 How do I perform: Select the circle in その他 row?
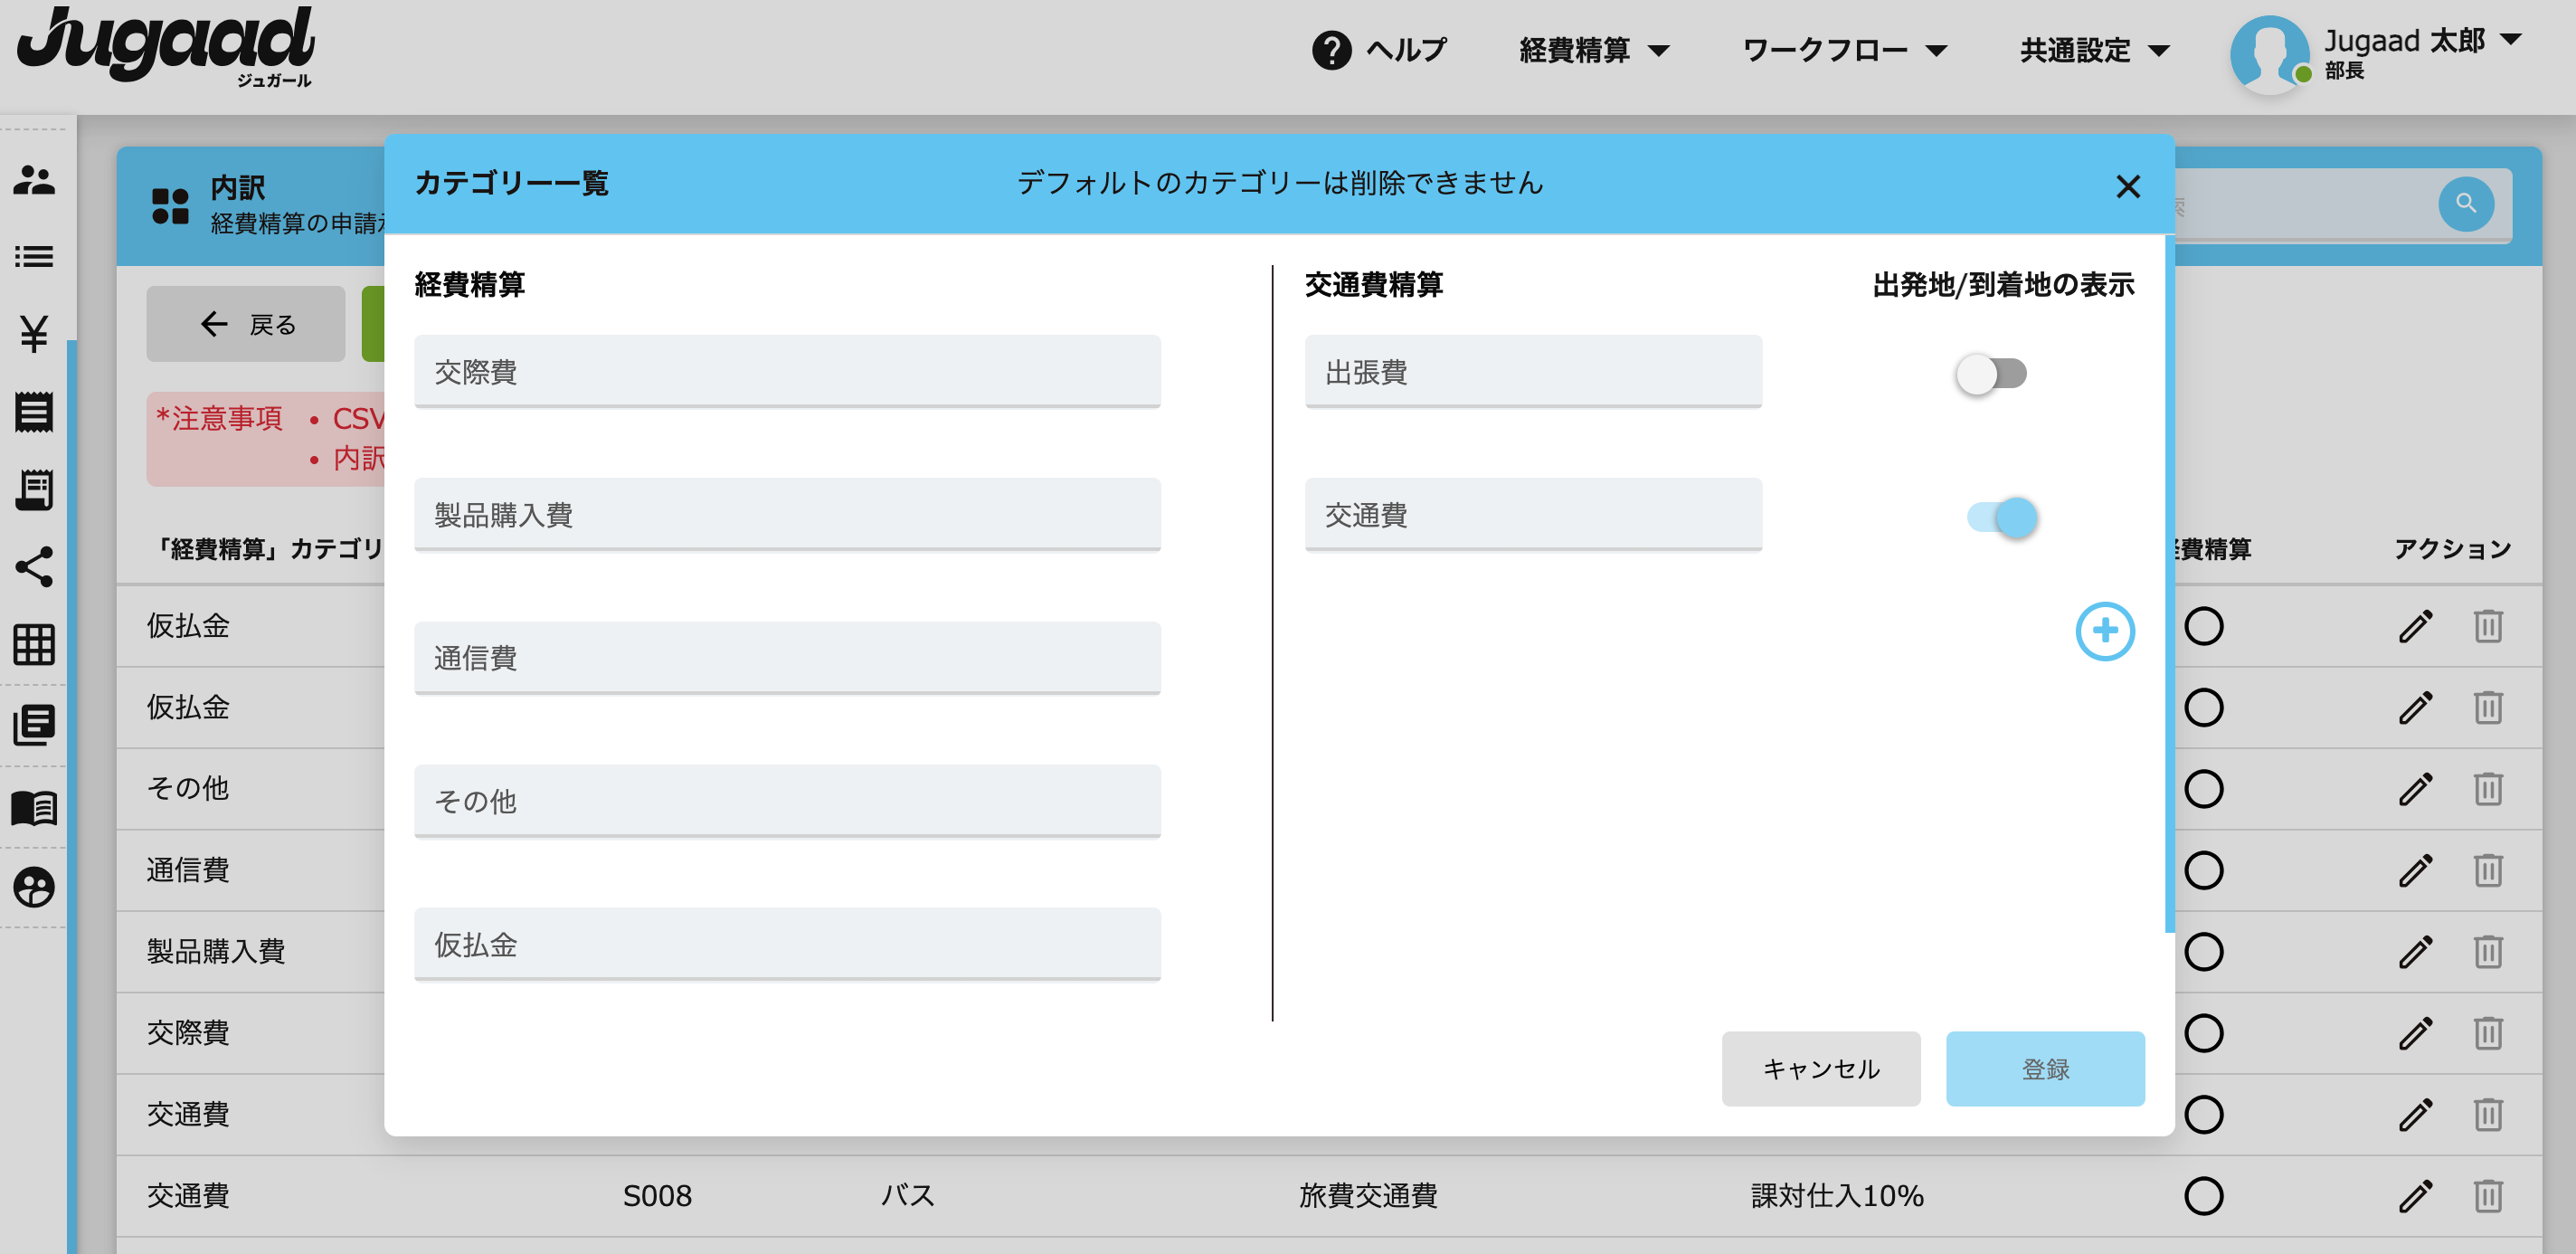(x=2203, y=789)
